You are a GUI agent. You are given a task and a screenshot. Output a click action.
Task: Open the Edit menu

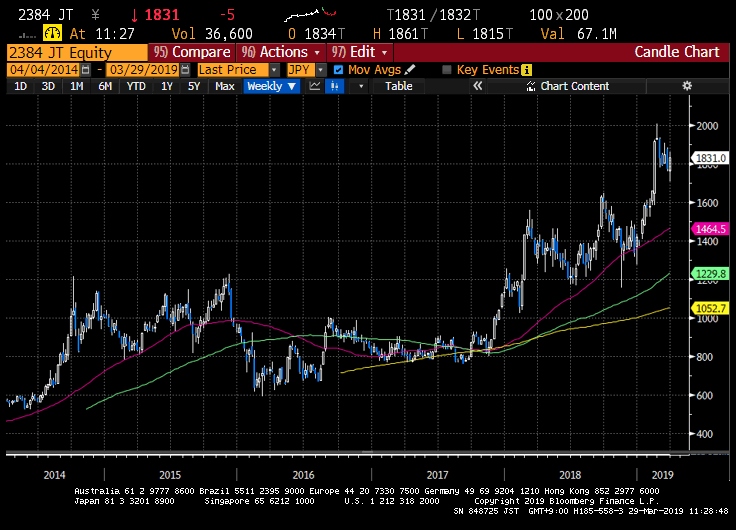pyautogui.click(x=354, y=52)
